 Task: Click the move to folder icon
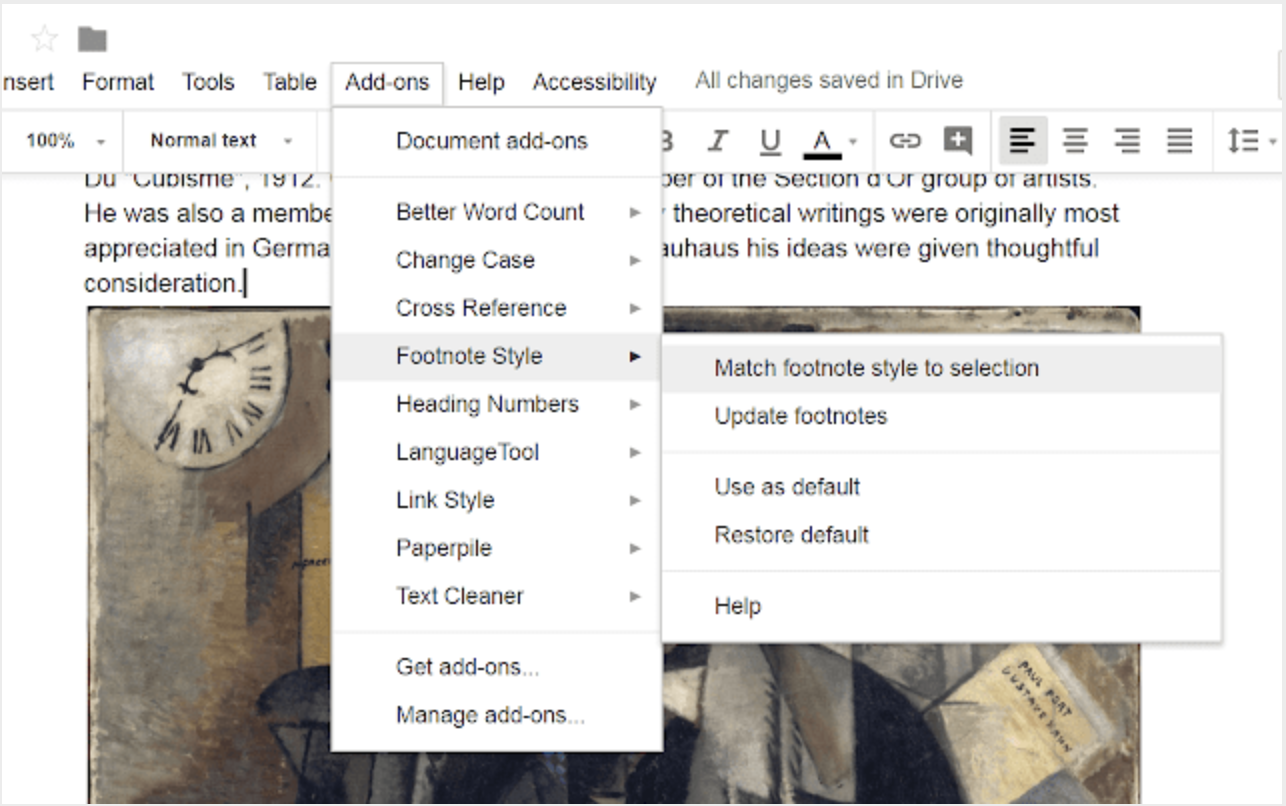[x=93, y=39]
